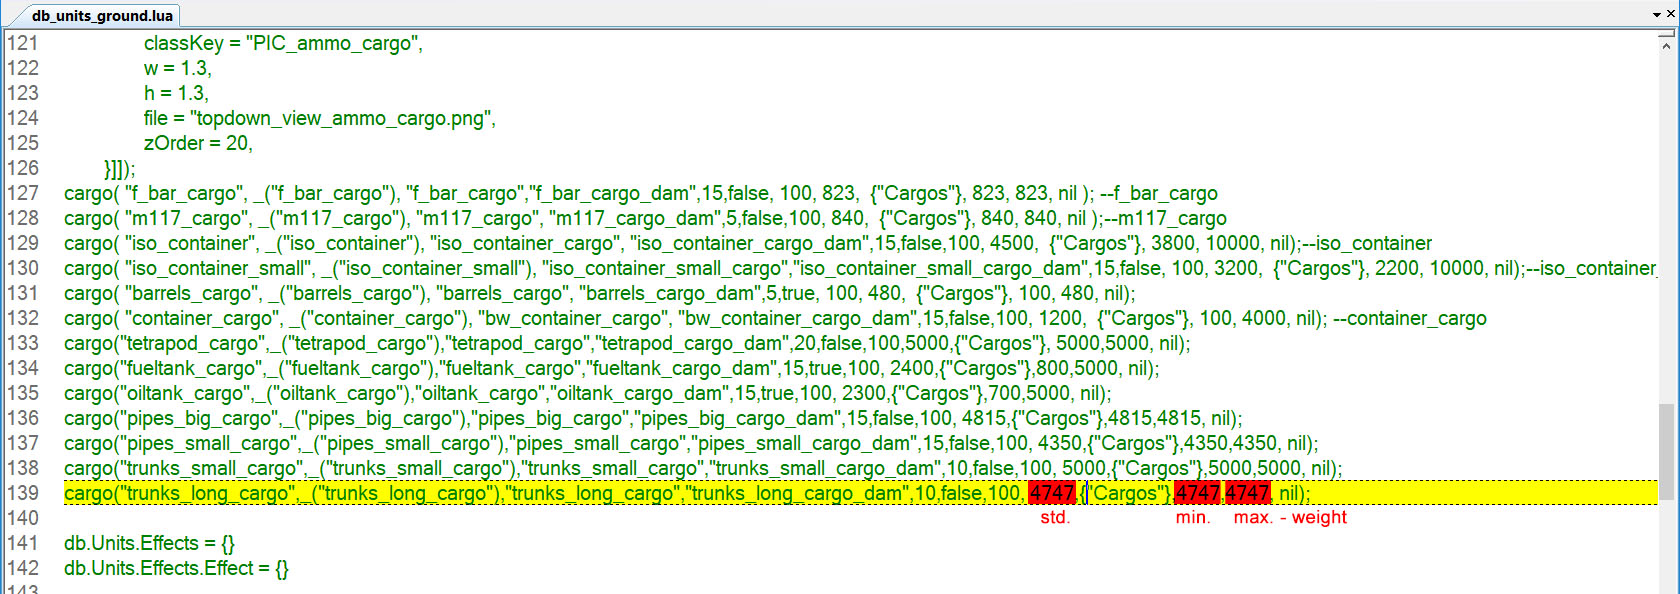
Task: Switch to the db_units_ground.lua tab
Action: click(101, 15)
